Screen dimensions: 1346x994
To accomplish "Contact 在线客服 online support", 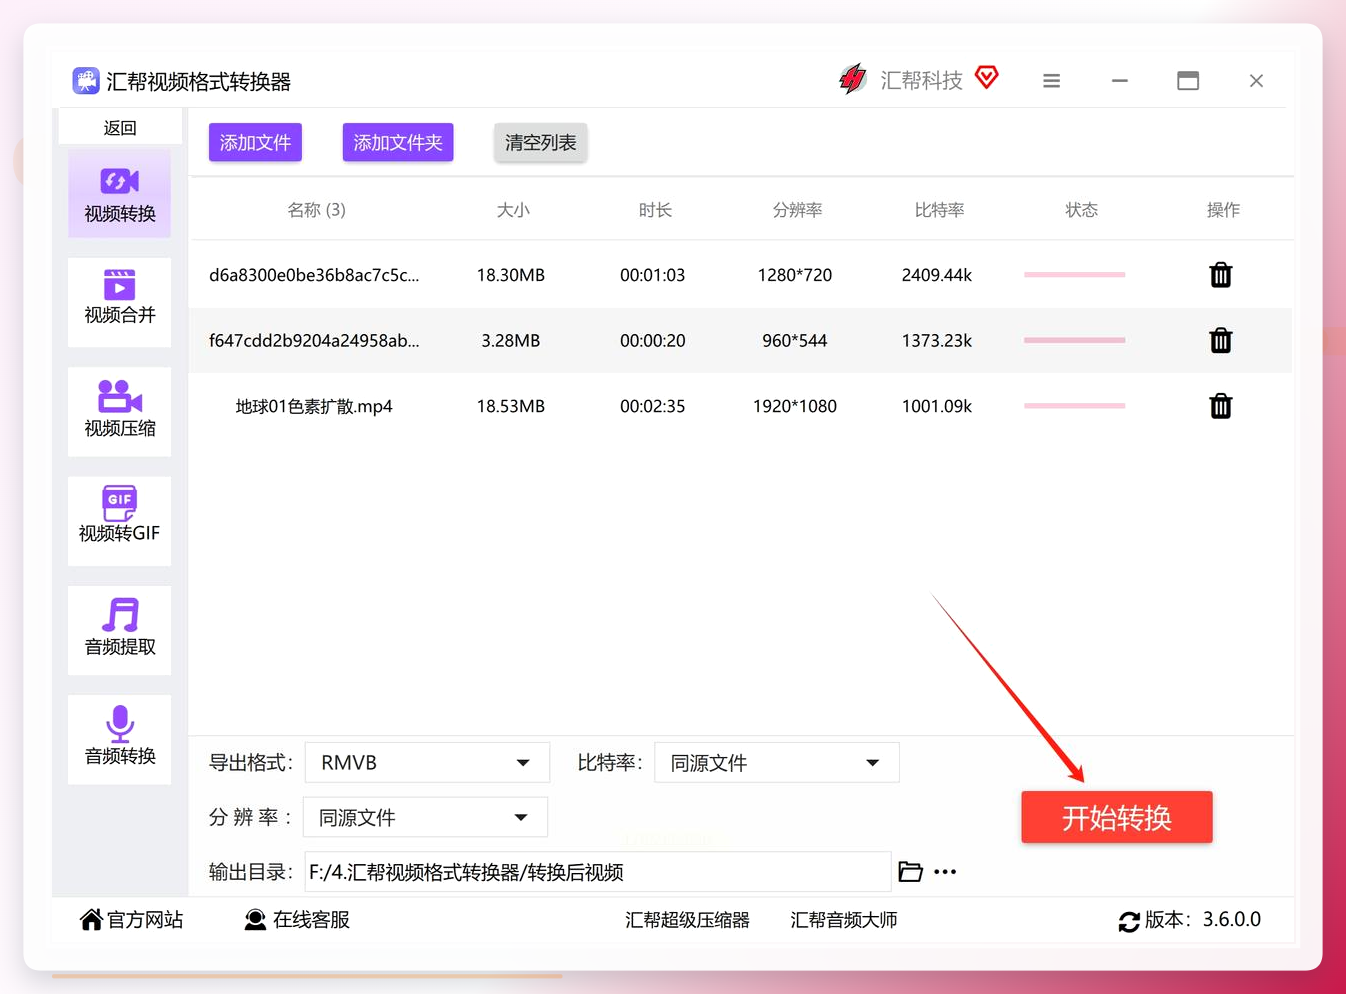I will (297, 920).
